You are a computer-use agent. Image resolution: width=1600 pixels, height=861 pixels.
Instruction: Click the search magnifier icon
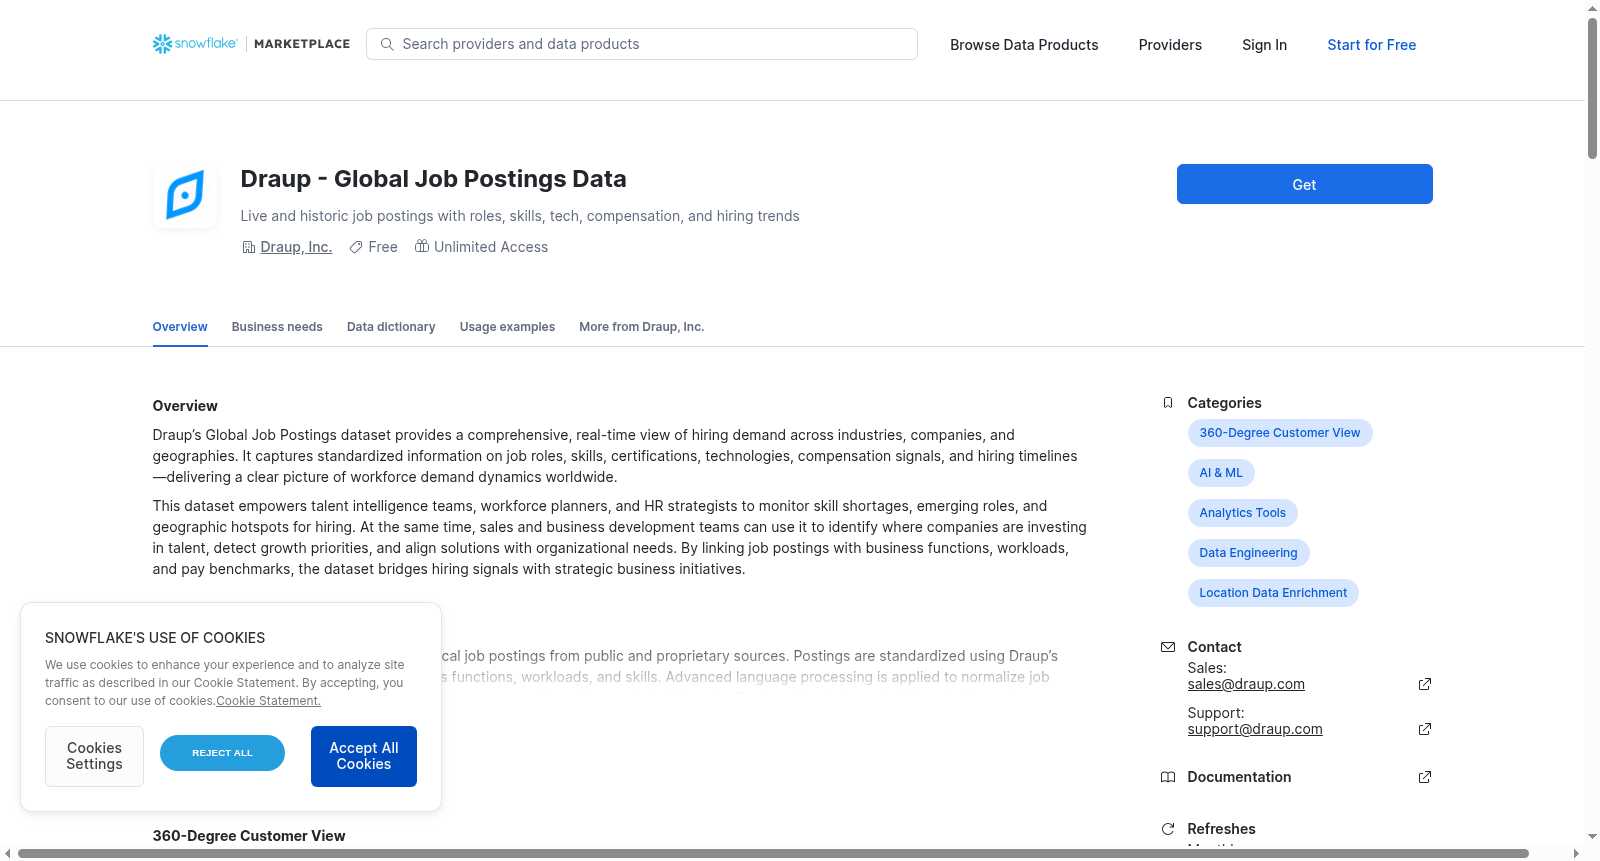[387, 44]
